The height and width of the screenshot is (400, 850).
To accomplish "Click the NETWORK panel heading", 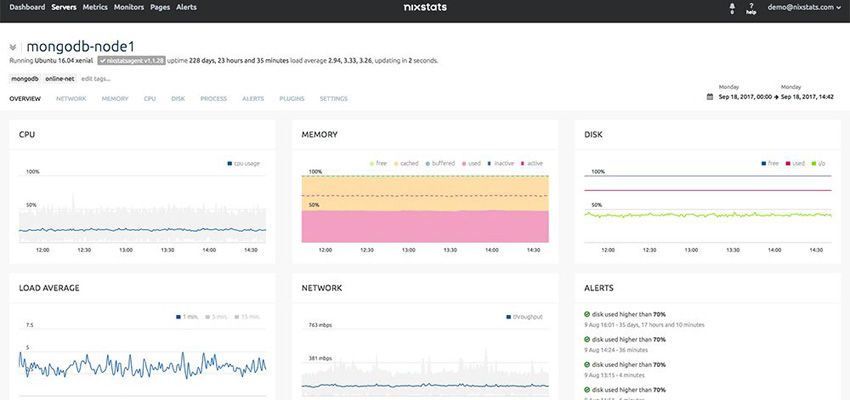I will [321, 288].
